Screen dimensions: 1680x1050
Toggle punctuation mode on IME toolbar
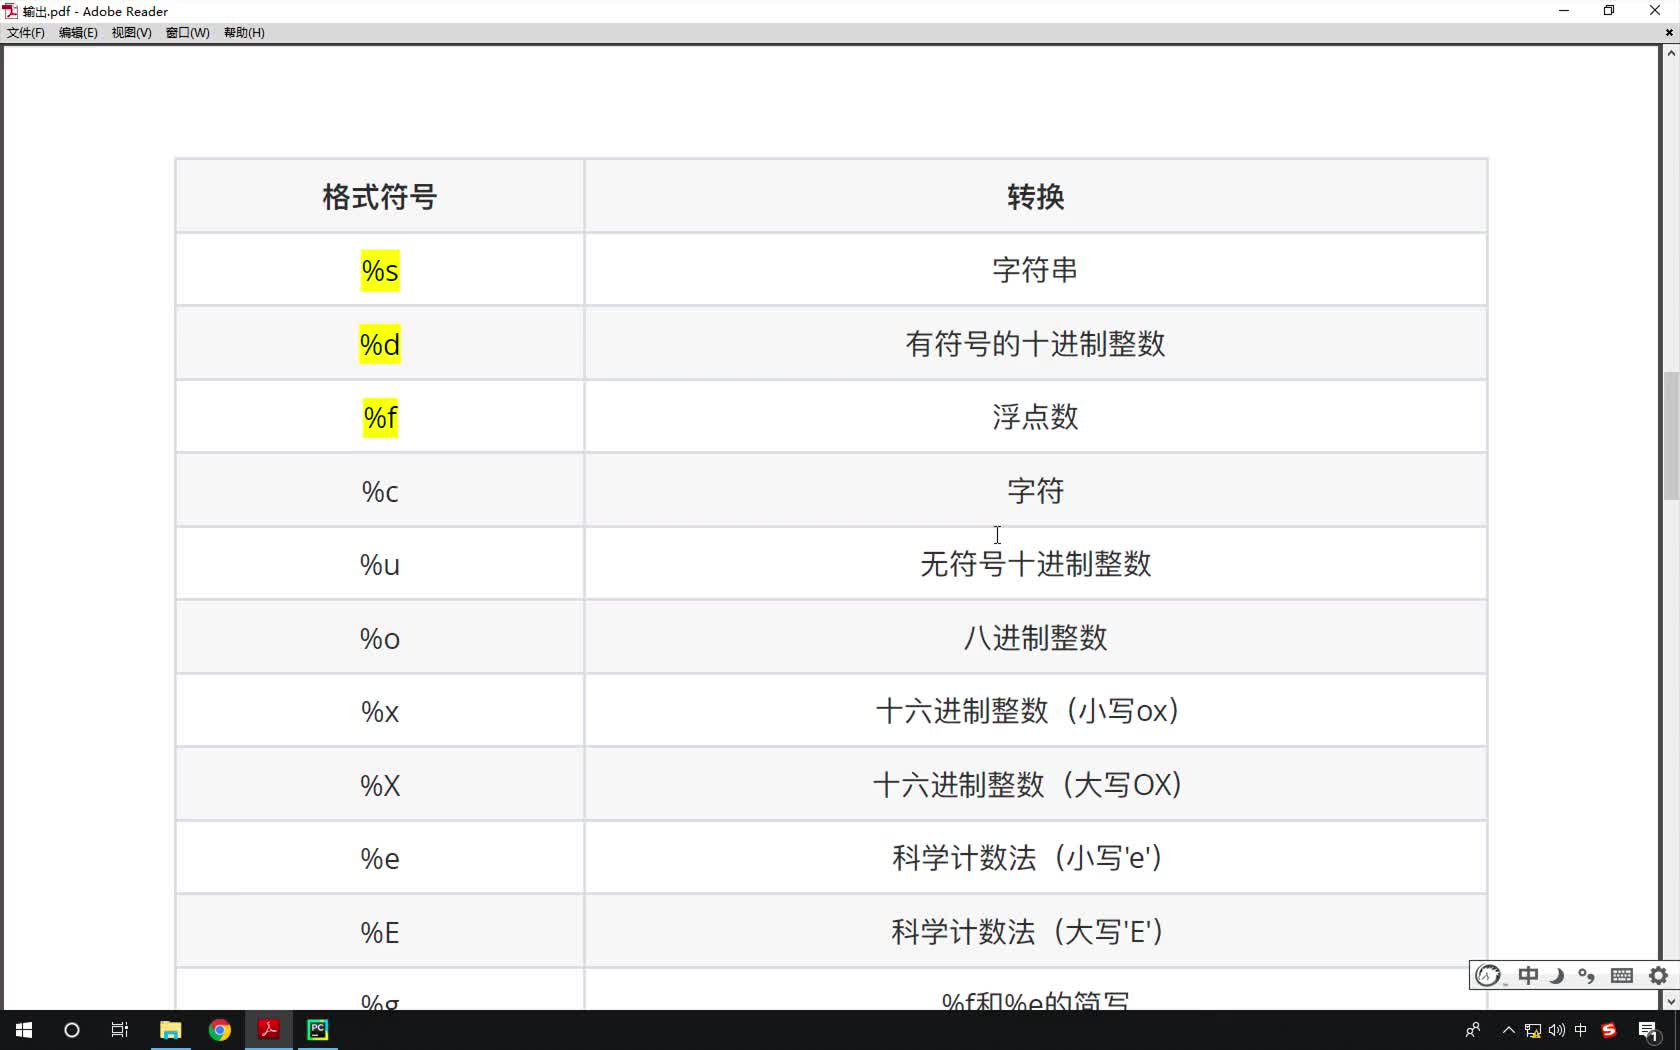pos(1587,975)
